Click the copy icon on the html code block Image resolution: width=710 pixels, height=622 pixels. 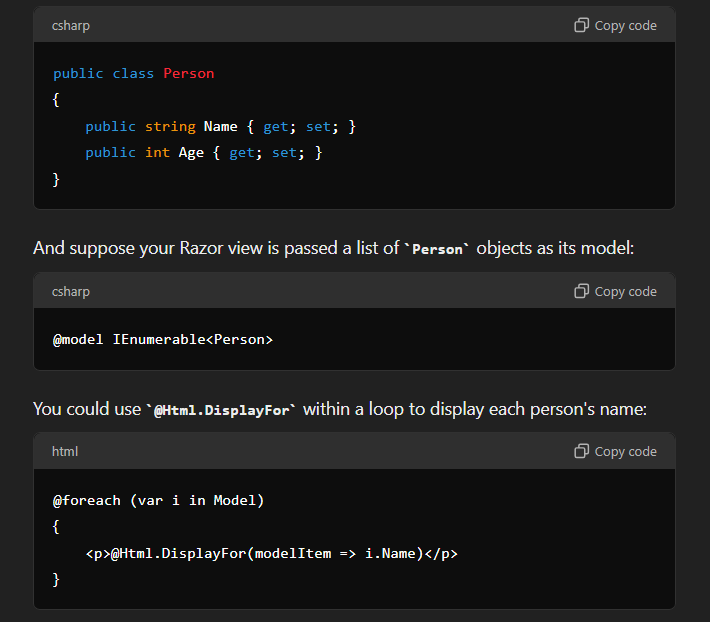[581, 451]
